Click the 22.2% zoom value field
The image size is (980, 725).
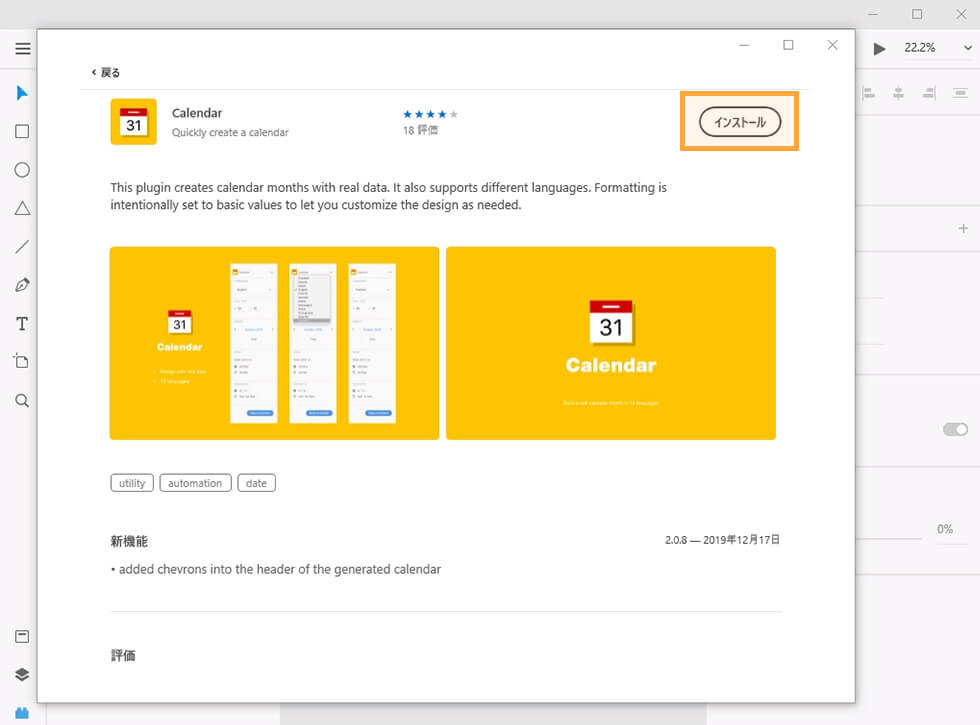tap(919, 48)
